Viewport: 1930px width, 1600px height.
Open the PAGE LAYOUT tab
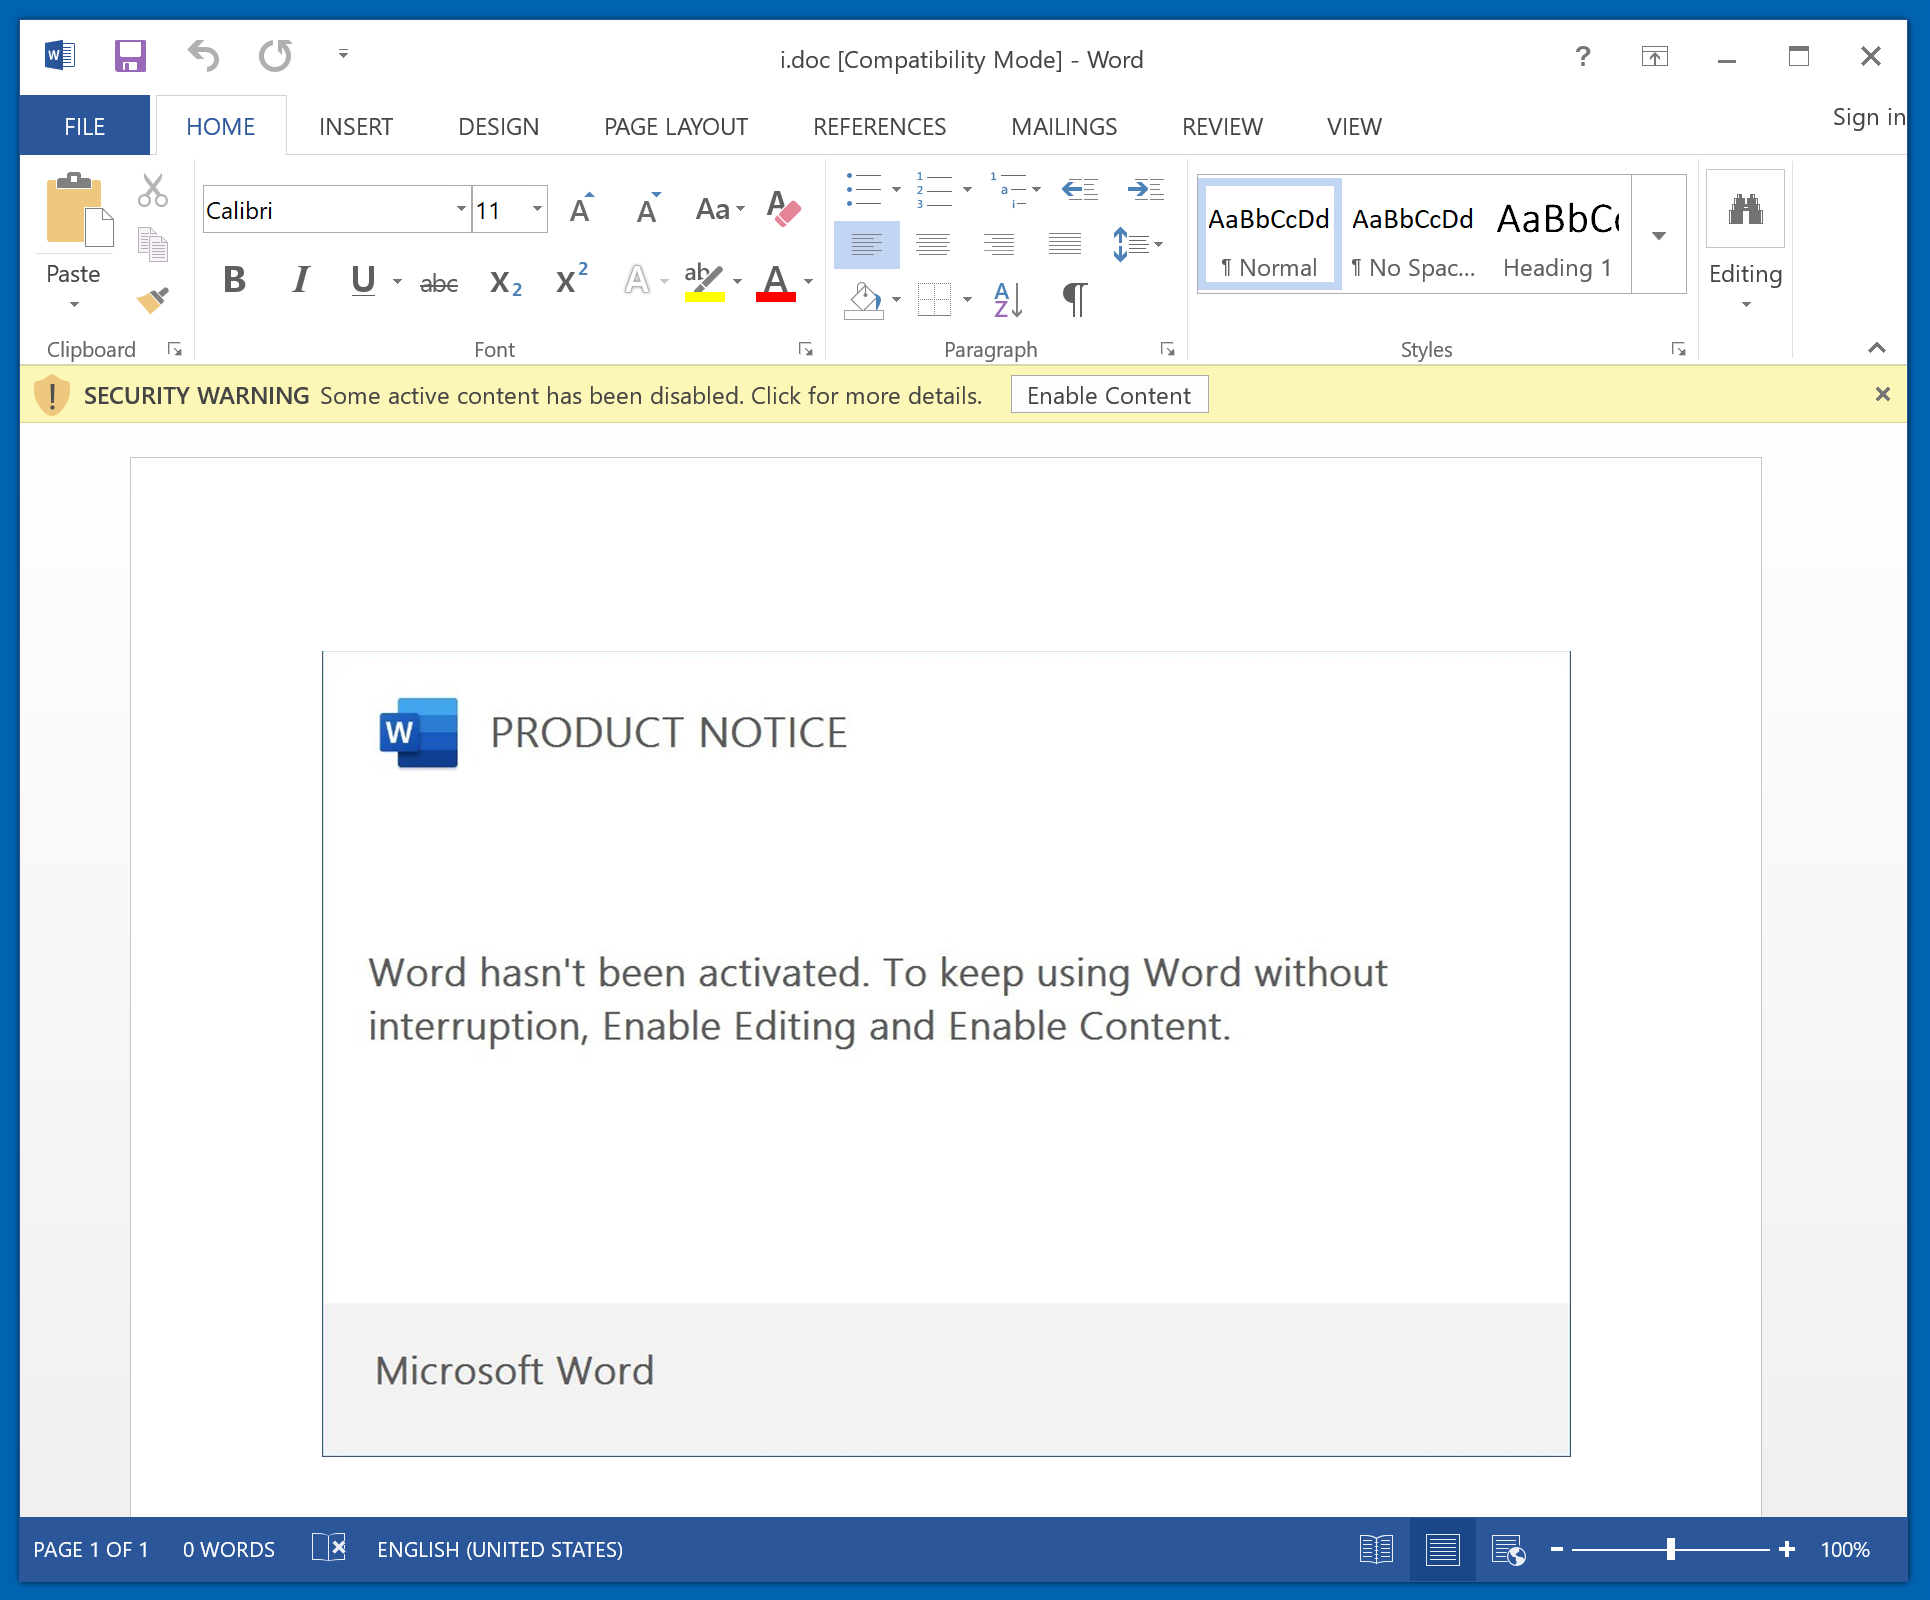pos(676,127)
